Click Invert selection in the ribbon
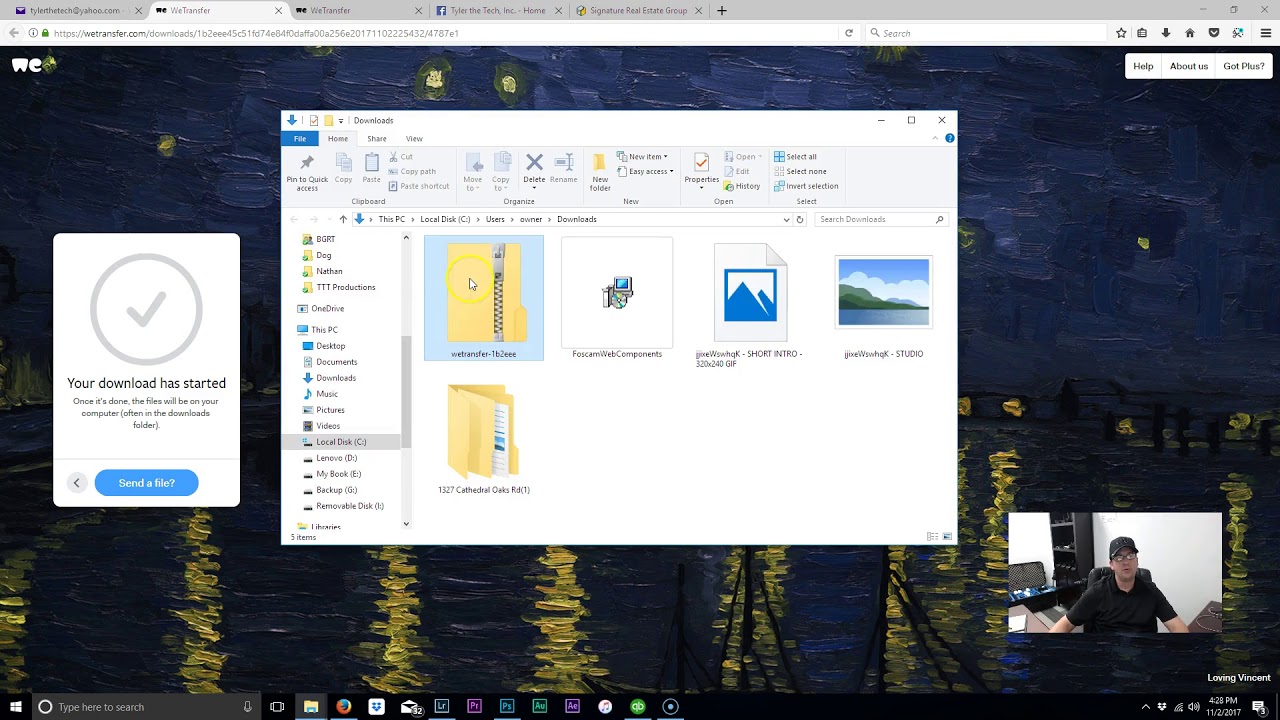1280x720 pixels. pos(806,186)
